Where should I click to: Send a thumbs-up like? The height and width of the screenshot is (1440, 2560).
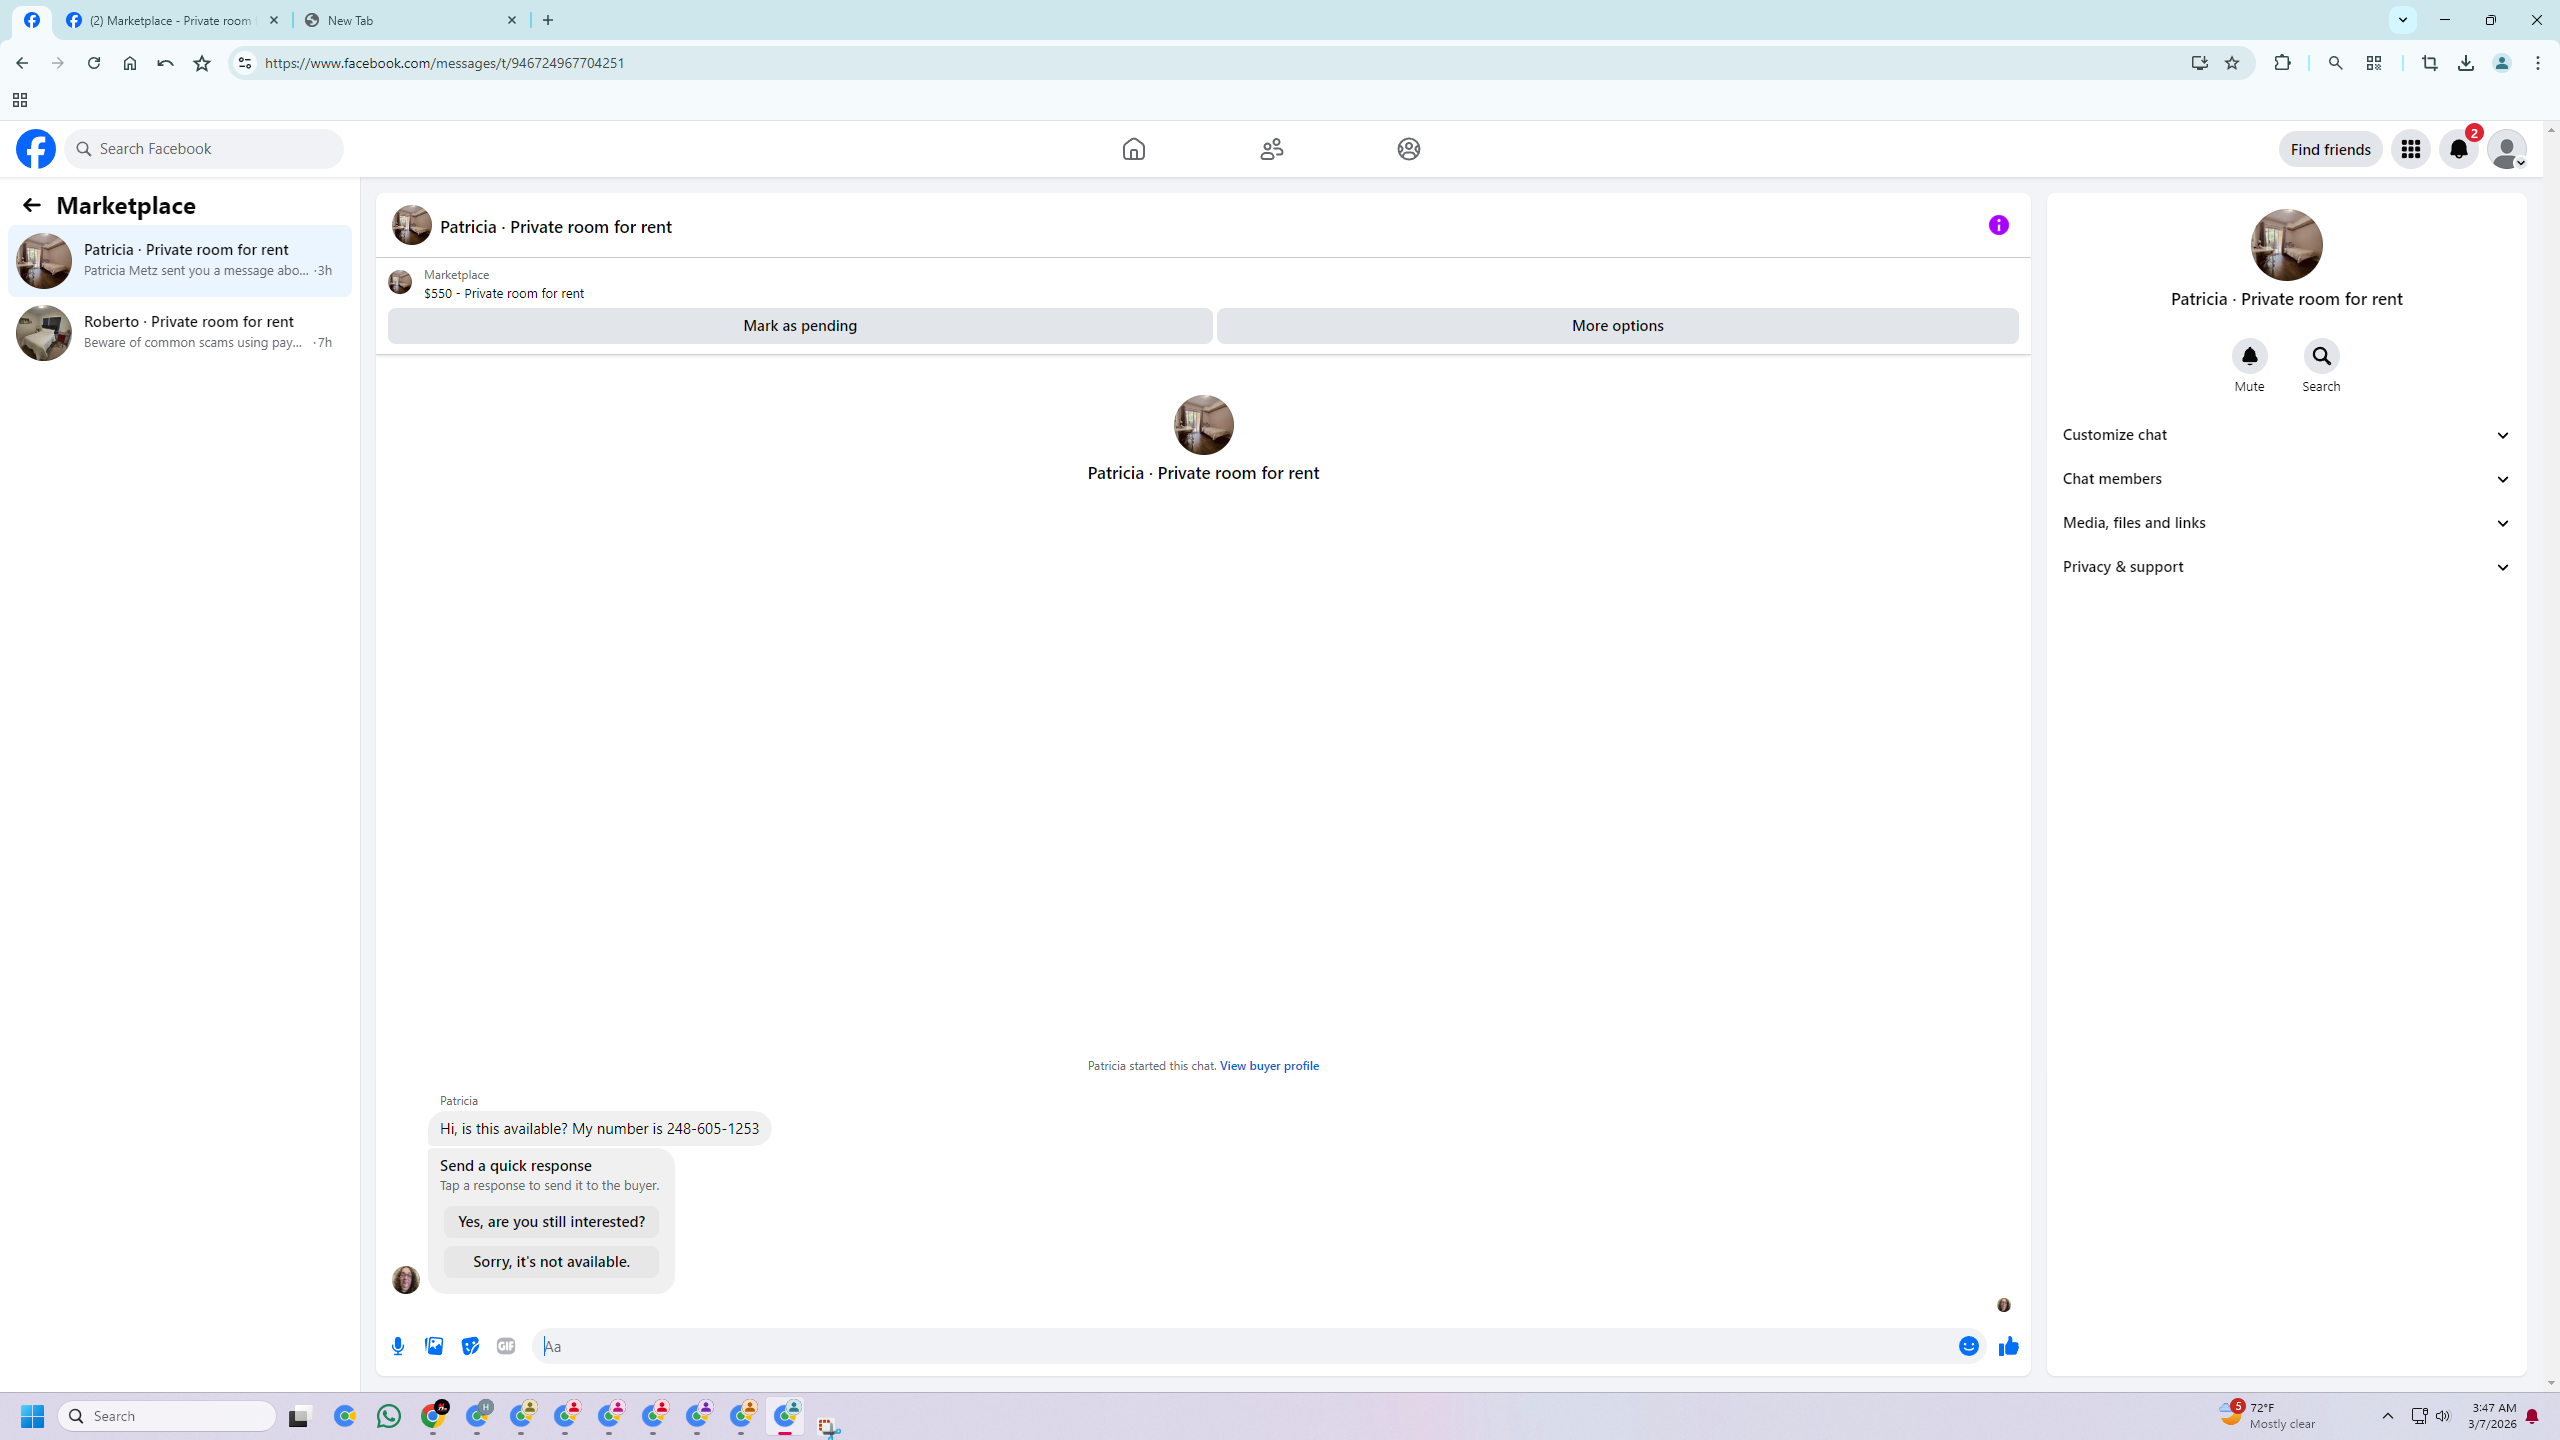tap(2008, 1346)
